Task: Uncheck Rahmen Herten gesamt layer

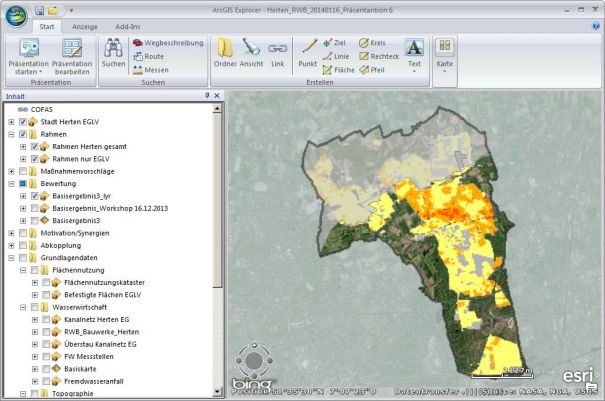Action: (x=35, y=147)
